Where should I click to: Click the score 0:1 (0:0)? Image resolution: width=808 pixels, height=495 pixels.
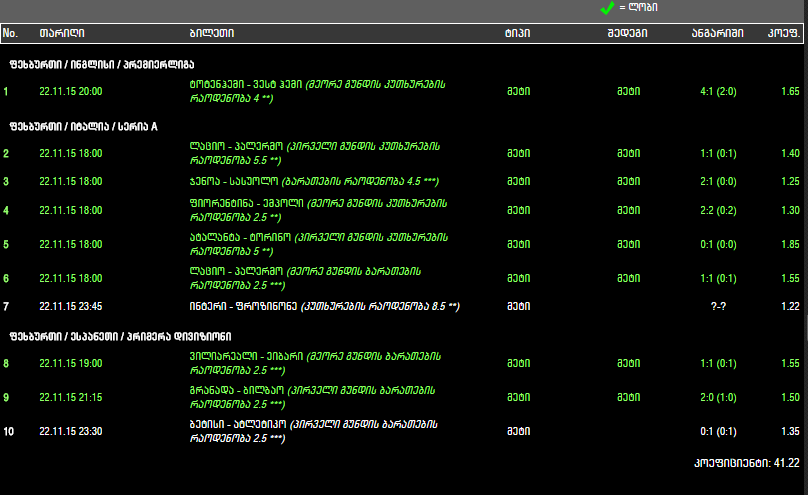tap(718, 245)
